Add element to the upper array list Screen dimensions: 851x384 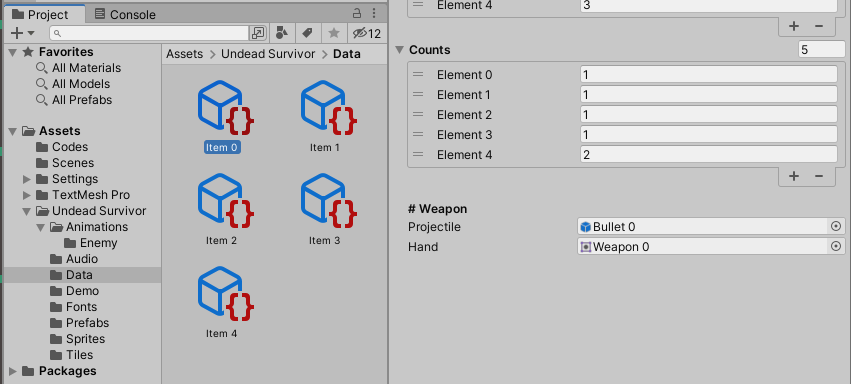coord(793,26)
